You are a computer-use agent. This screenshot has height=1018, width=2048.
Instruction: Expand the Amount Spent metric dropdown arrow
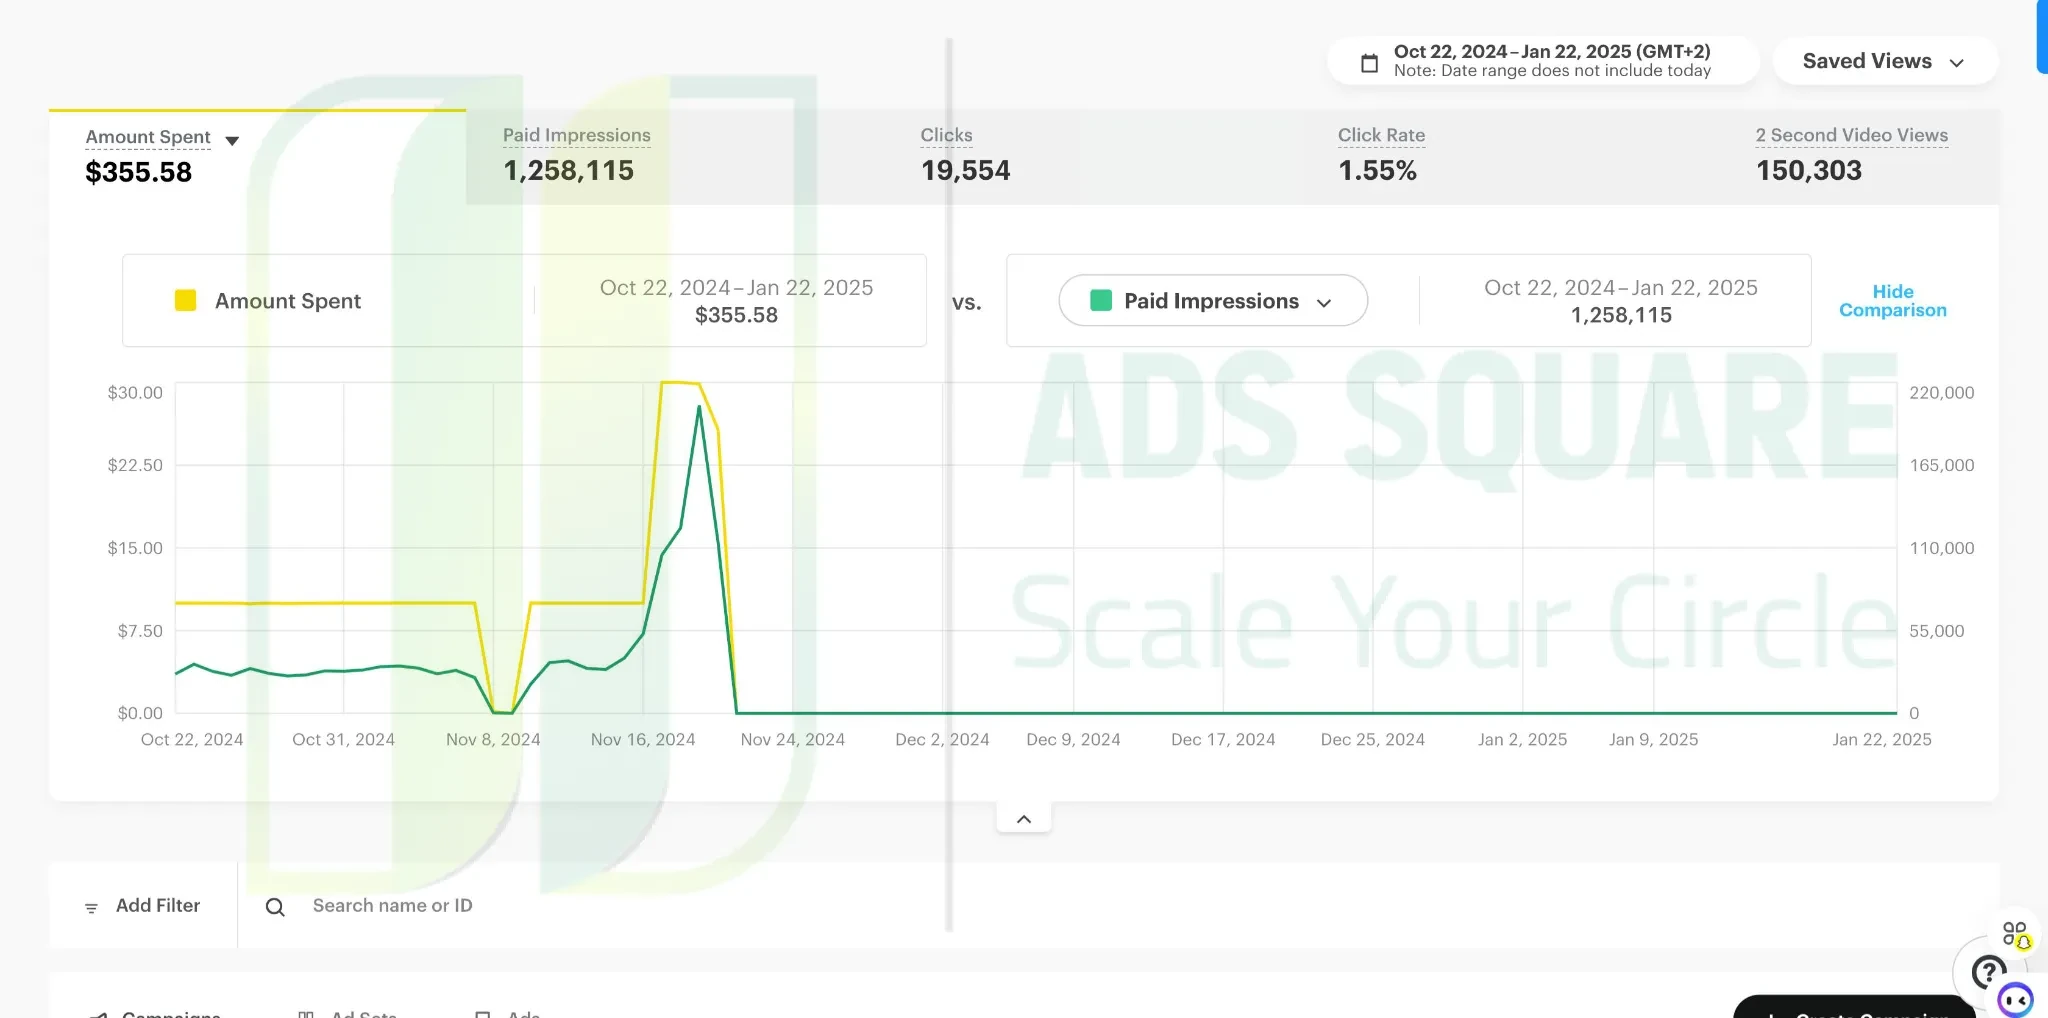coord(232,141)
